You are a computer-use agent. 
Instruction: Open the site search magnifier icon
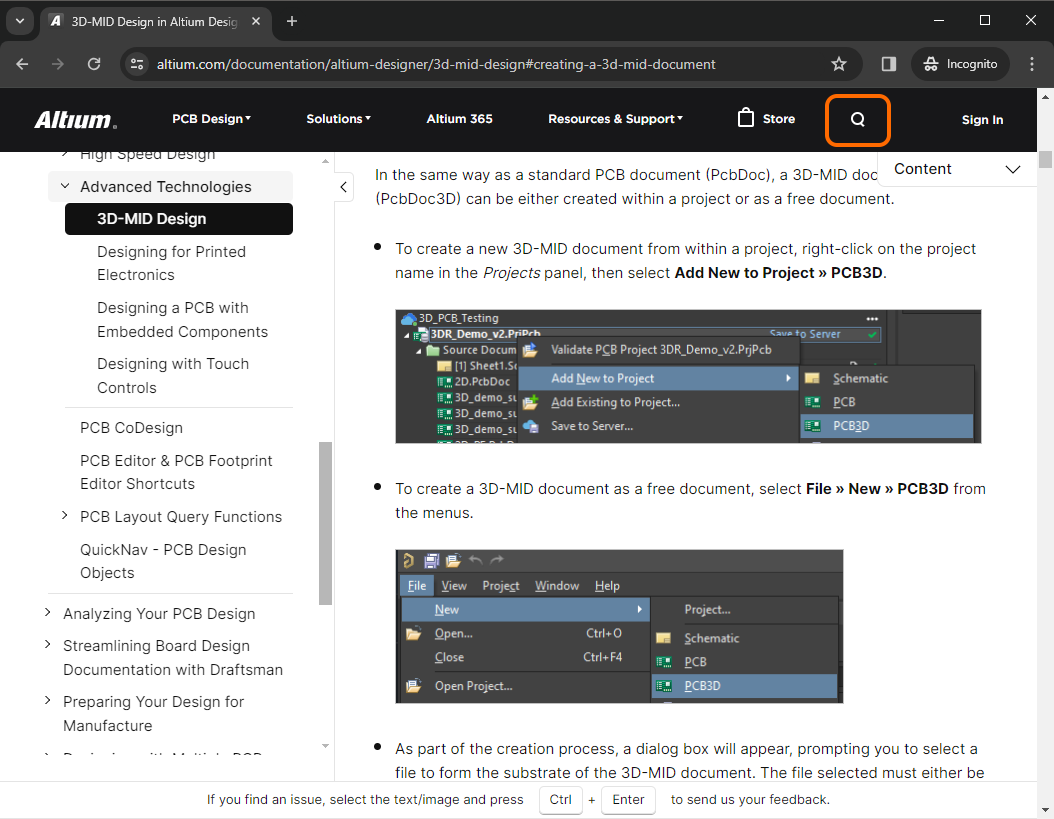(x=858, y=120)
